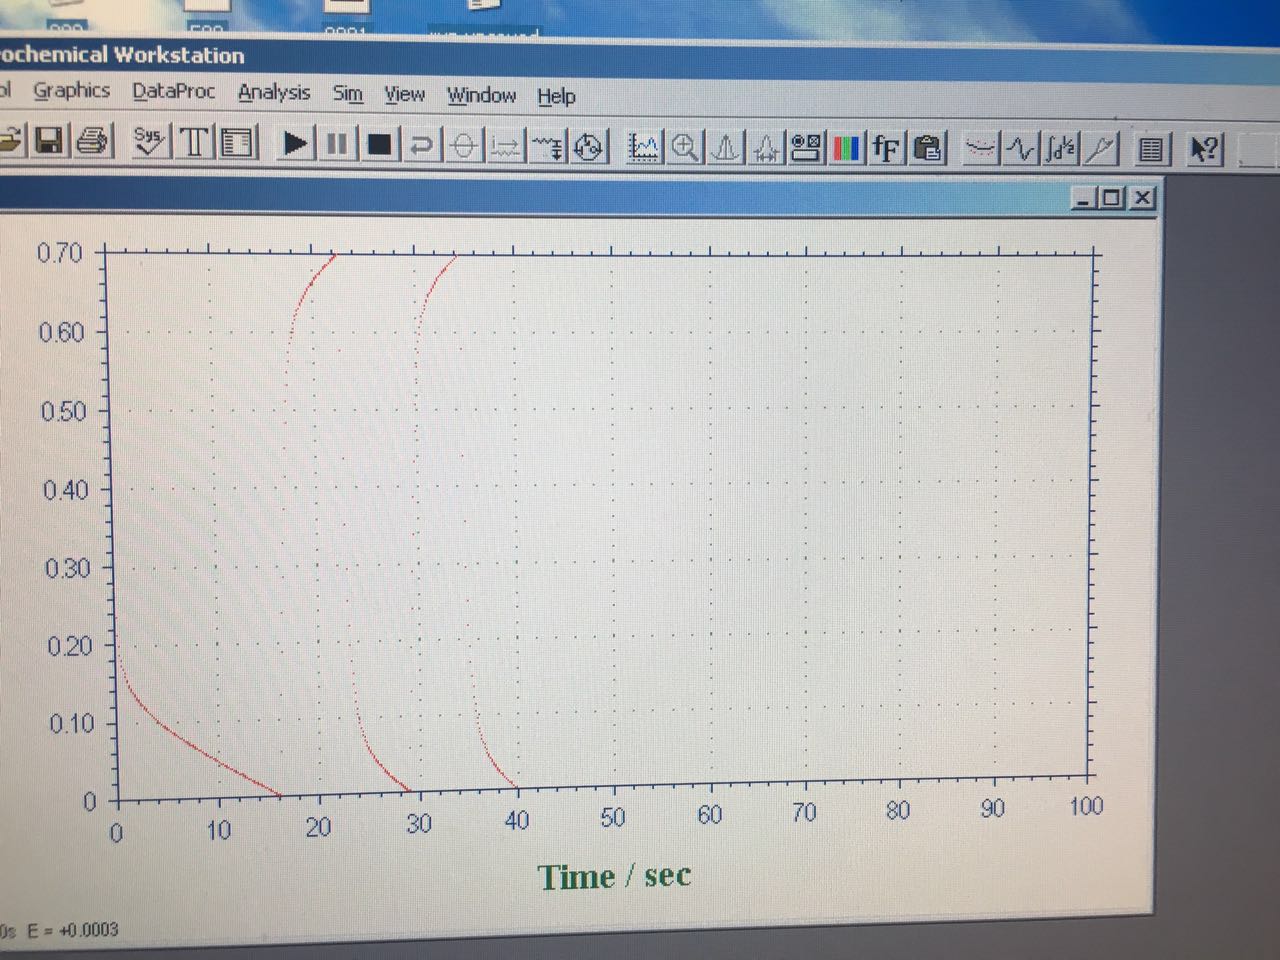Click the '100' x-axis label
Screen dimensions: 1280x960
tap(1085, 806)
